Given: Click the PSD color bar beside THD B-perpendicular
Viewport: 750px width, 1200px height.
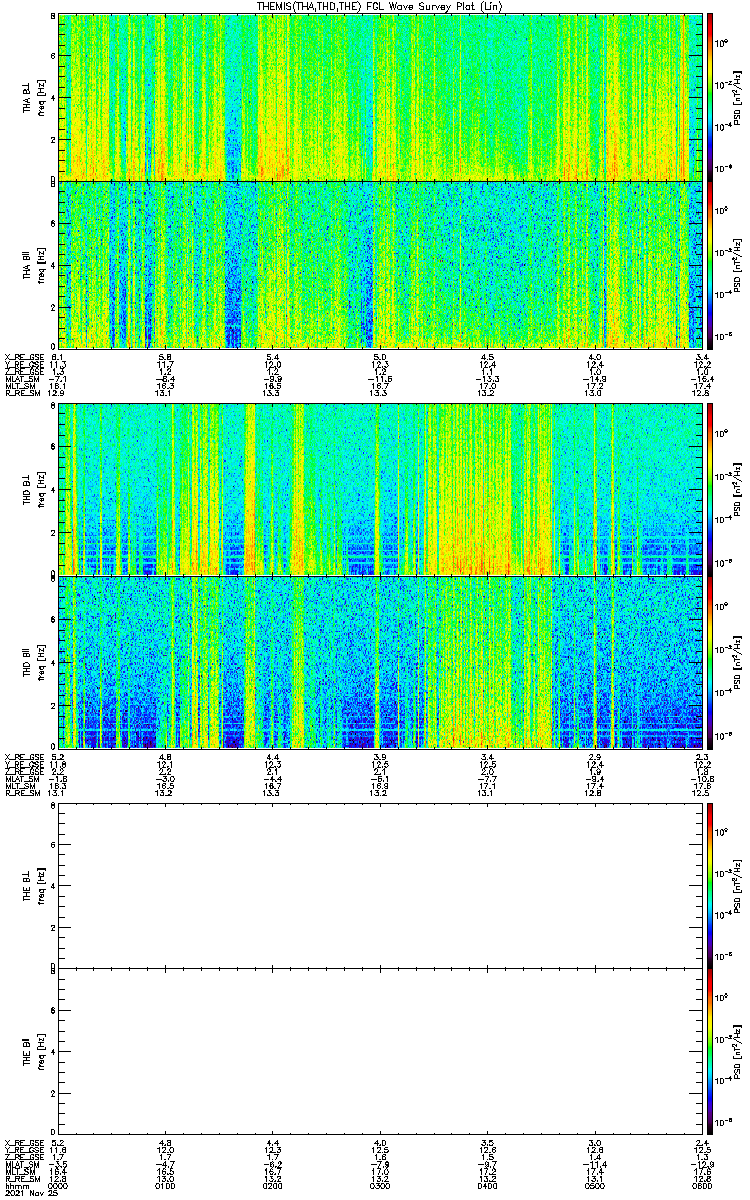Looking at the screenshot, I should pos(711,489).
